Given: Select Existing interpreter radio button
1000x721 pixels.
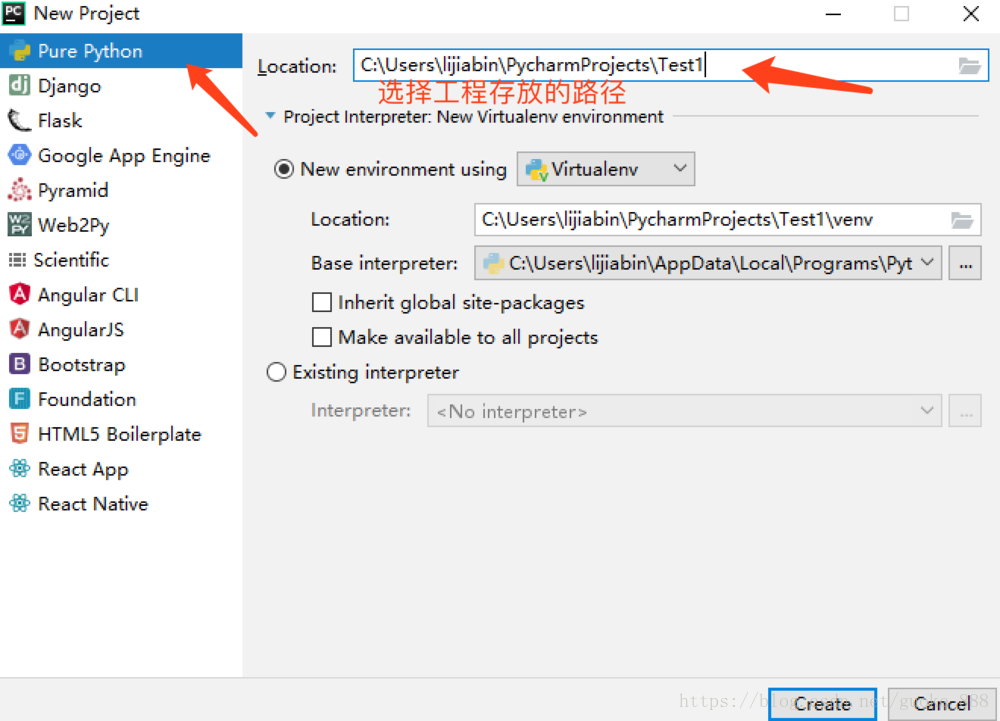Looking at the screenshot, I should (x=276, y=372).
